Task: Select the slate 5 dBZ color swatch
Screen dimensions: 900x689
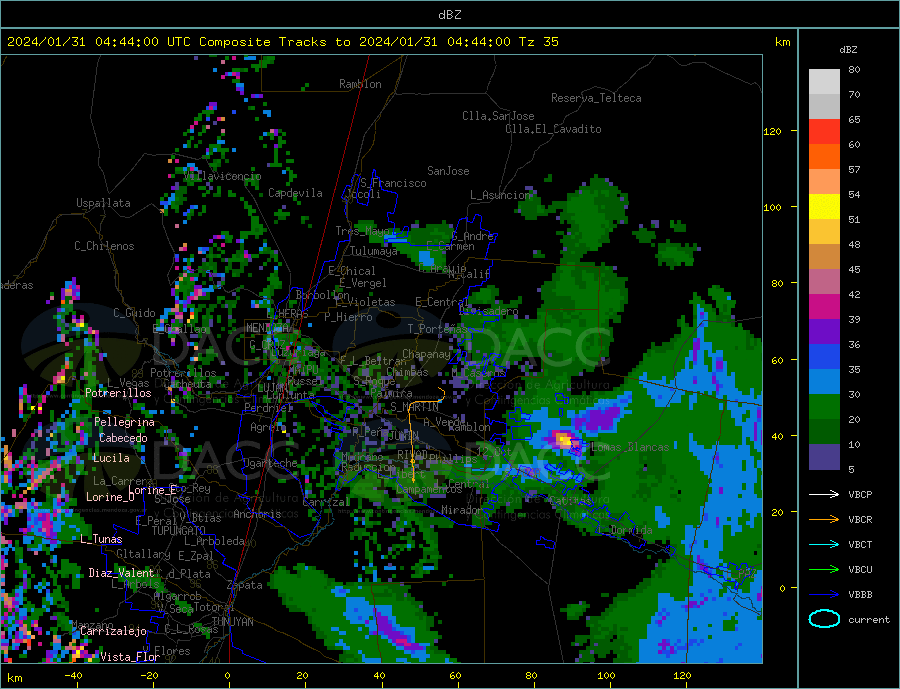Action: pyautogui.click(x=824, y=457)
